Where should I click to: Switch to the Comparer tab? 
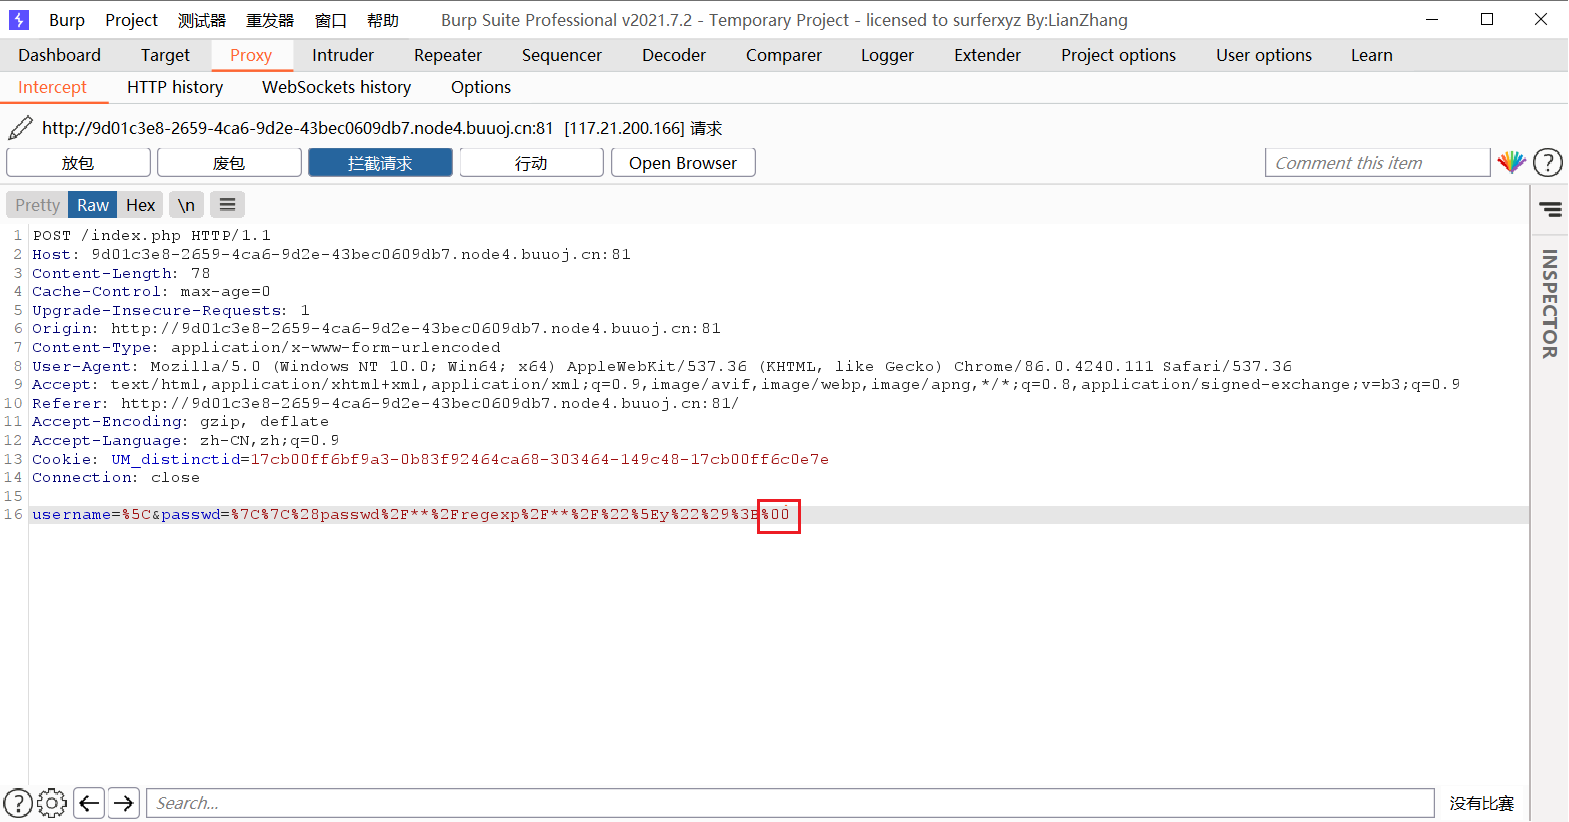(x=784, y=55)
